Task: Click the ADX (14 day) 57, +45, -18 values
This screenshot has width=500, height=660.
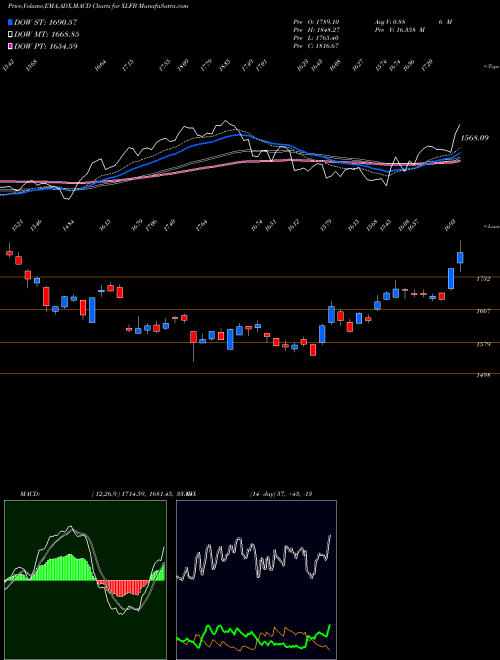Action: pyautogui.click(x=281, y=494)
